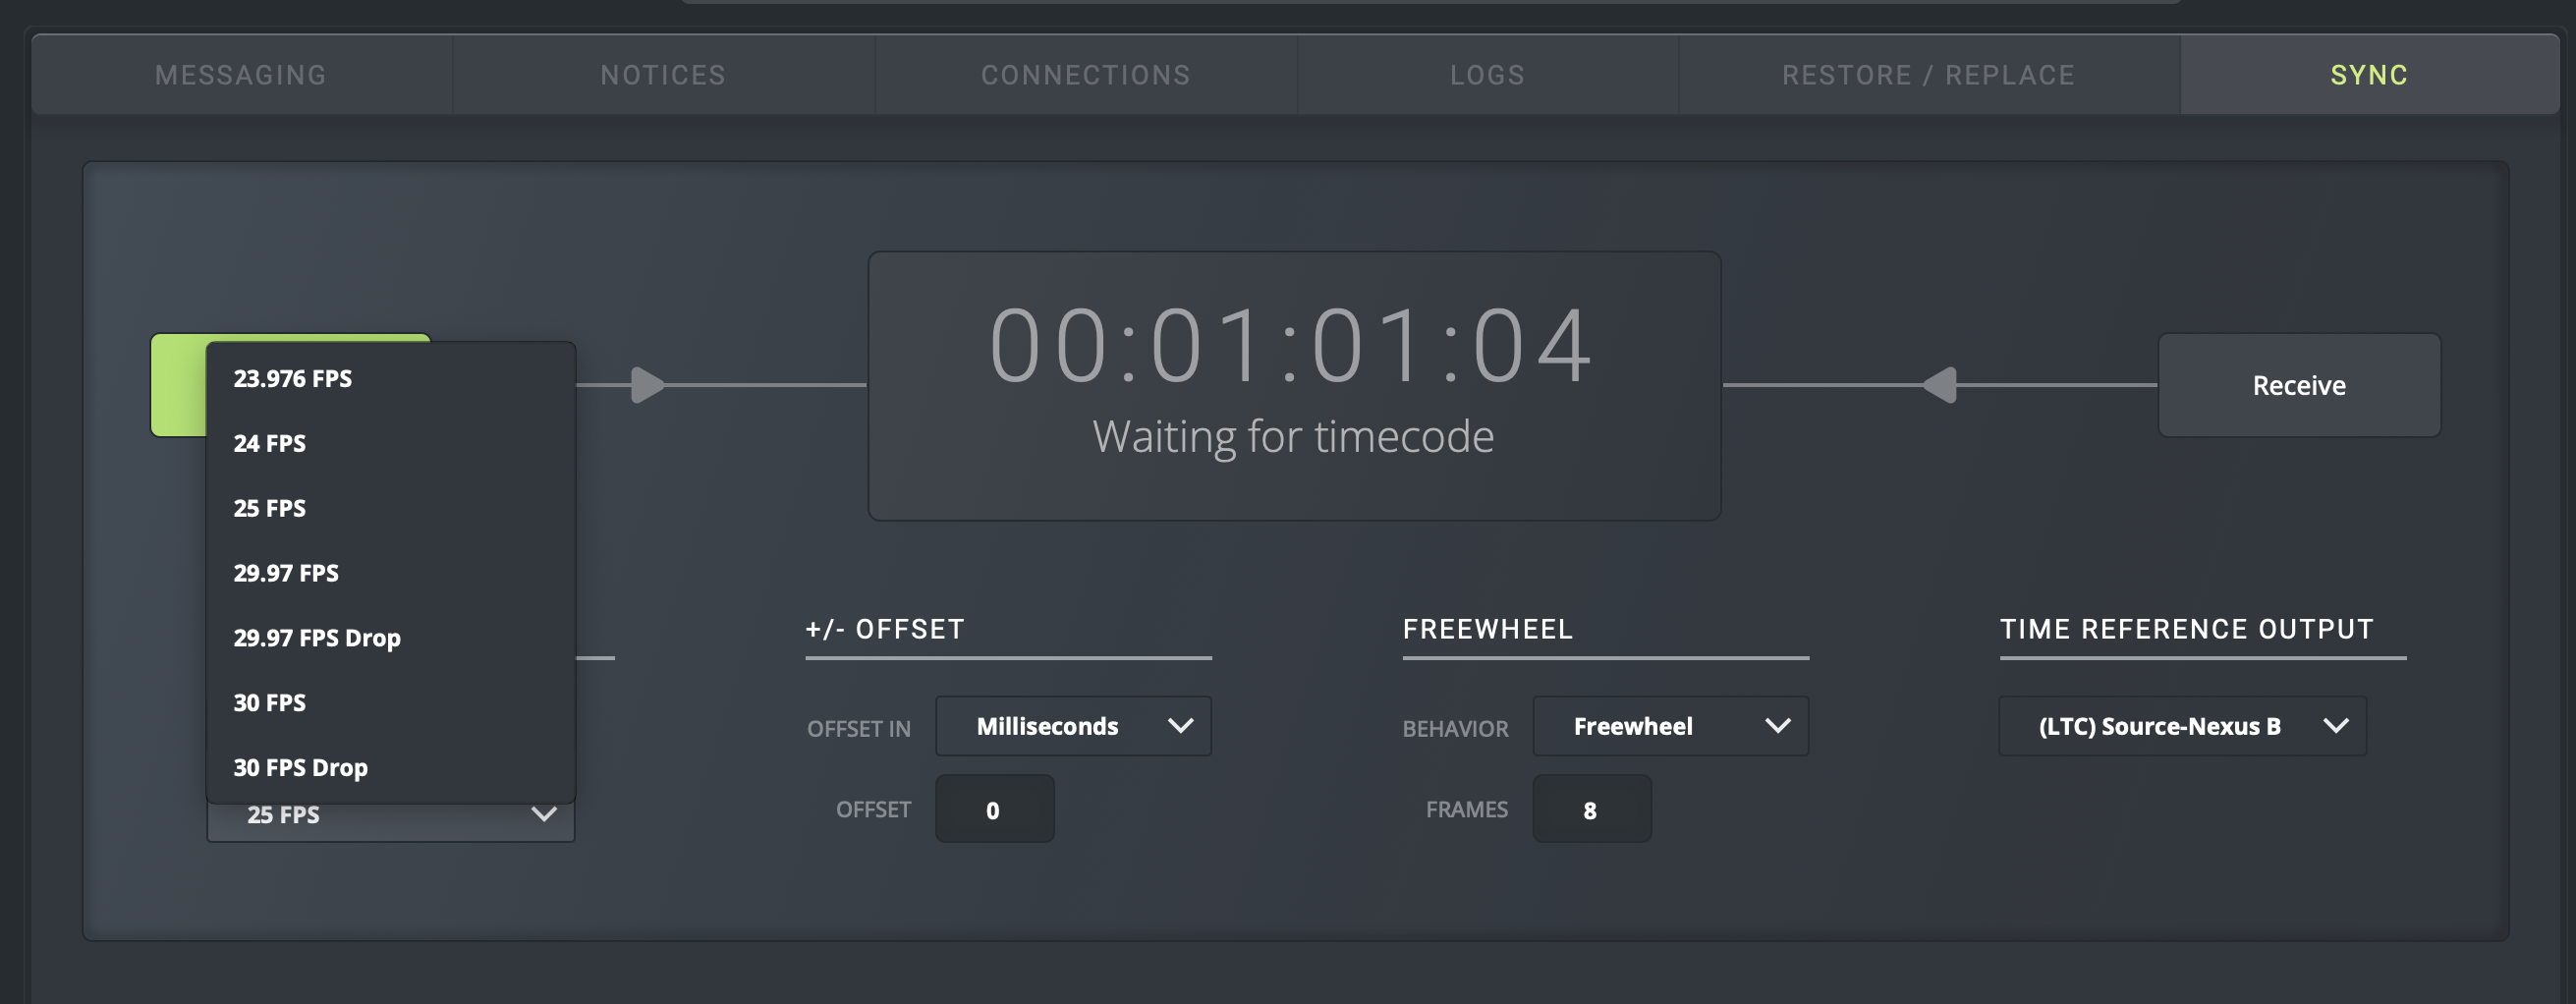
Task: Pick 25 FPS in the open list
Action: (x=270, y=508)
